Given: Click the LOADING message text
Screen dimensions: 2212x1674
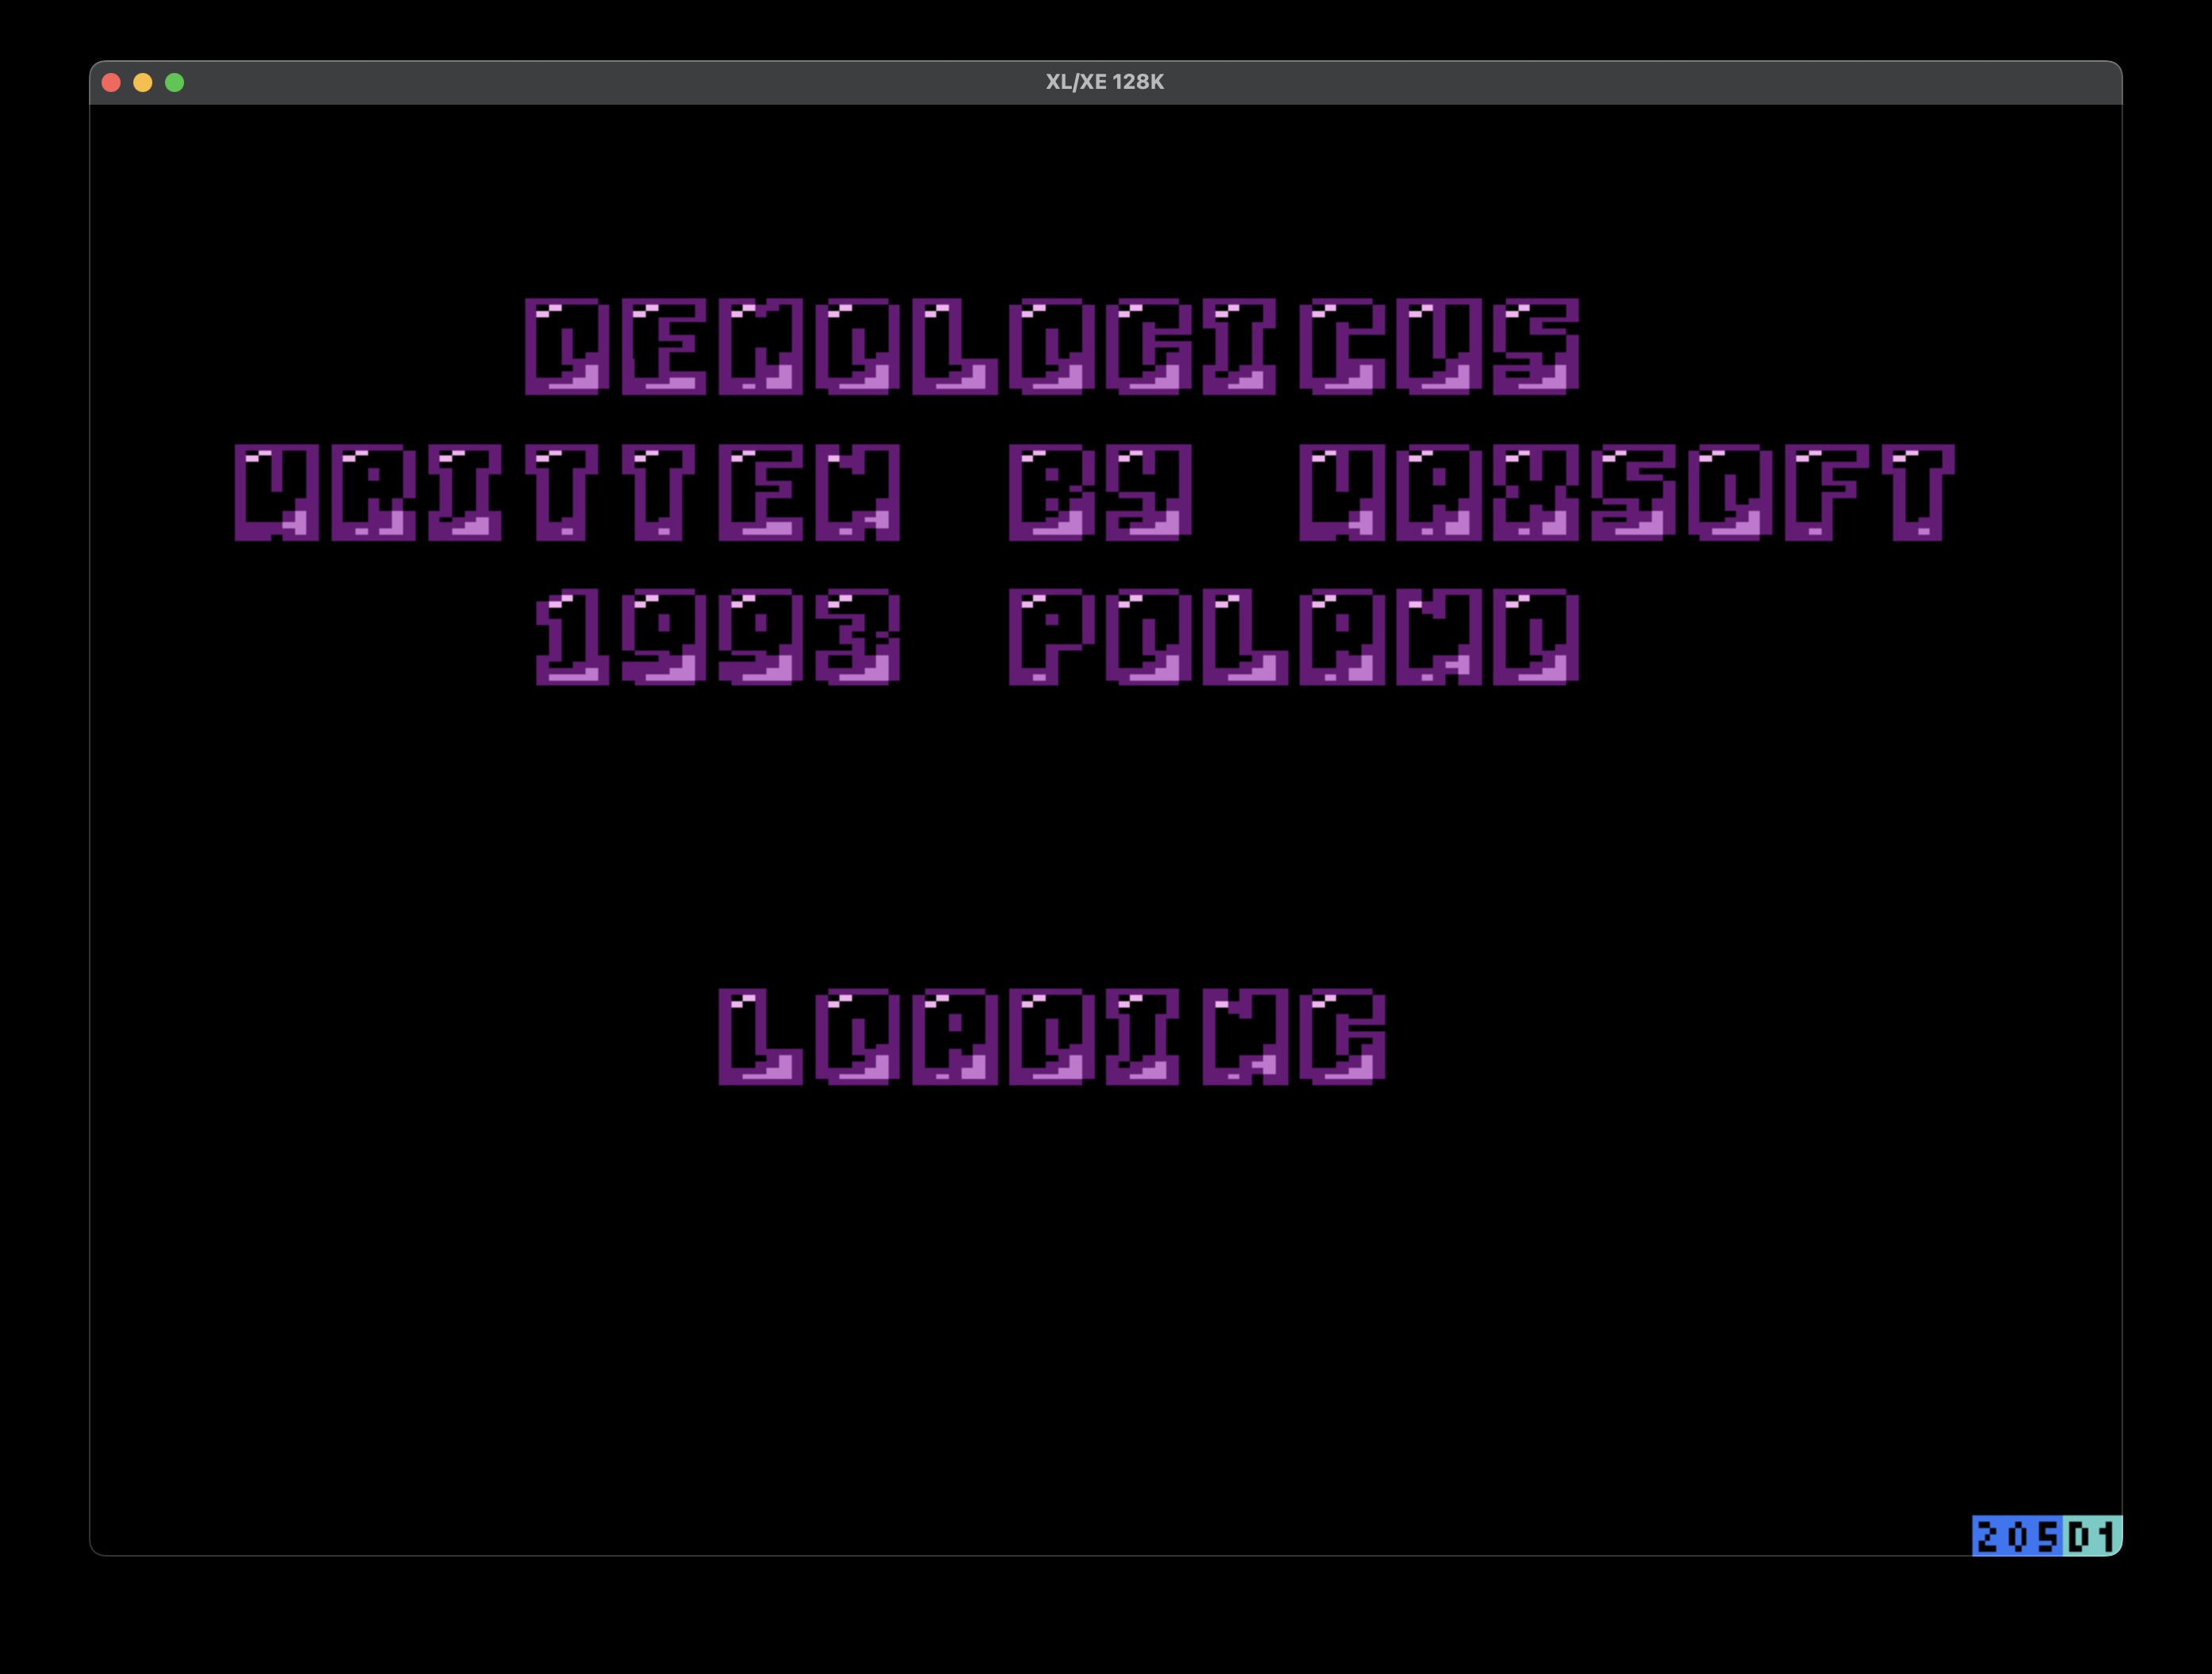Looking at the screenshot, I should click(x=1052, y=1036).
